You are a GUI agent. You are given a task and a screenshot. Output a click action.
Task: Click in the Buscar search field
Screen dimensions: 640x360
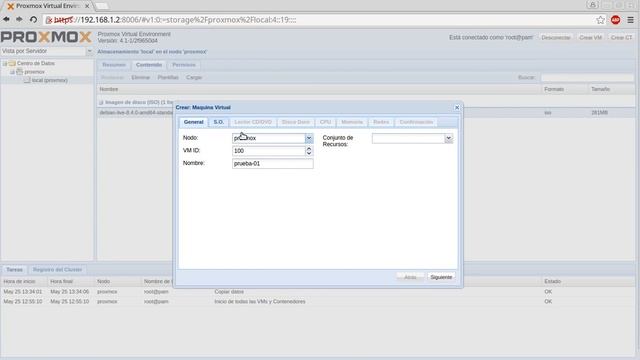click(587, 77)
